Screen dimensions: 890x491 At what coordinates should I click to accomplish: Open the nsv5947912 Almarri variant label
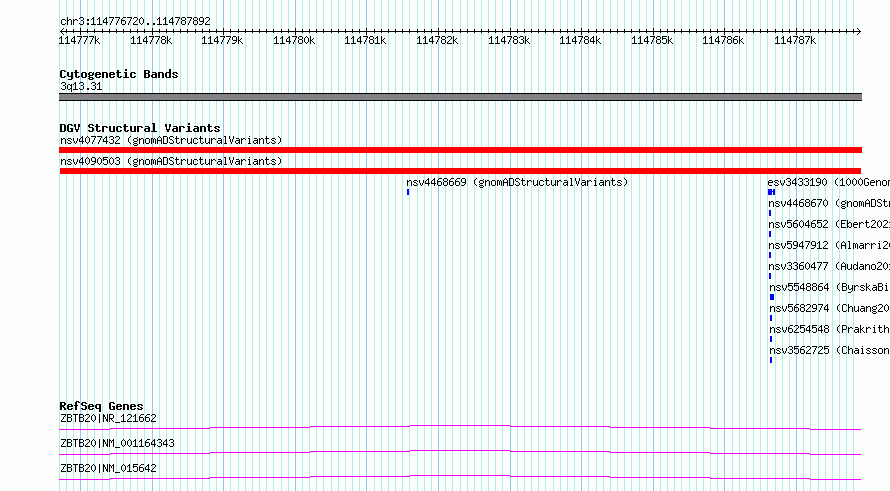coord(829,245)
